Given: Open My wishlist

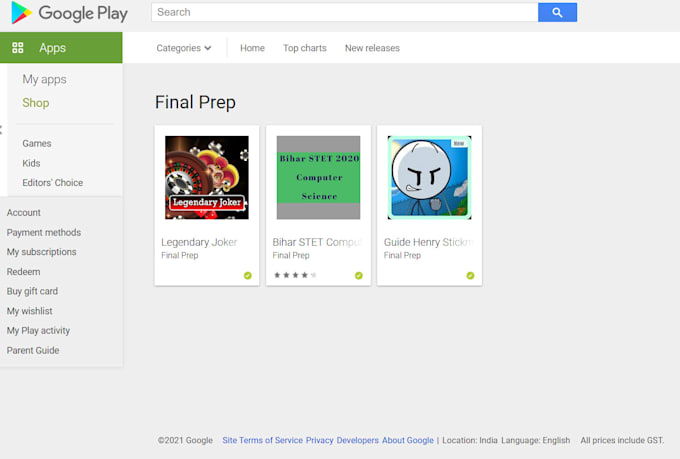Looking at the screenshot, I should pyautogui.click(x=29, y=311).
